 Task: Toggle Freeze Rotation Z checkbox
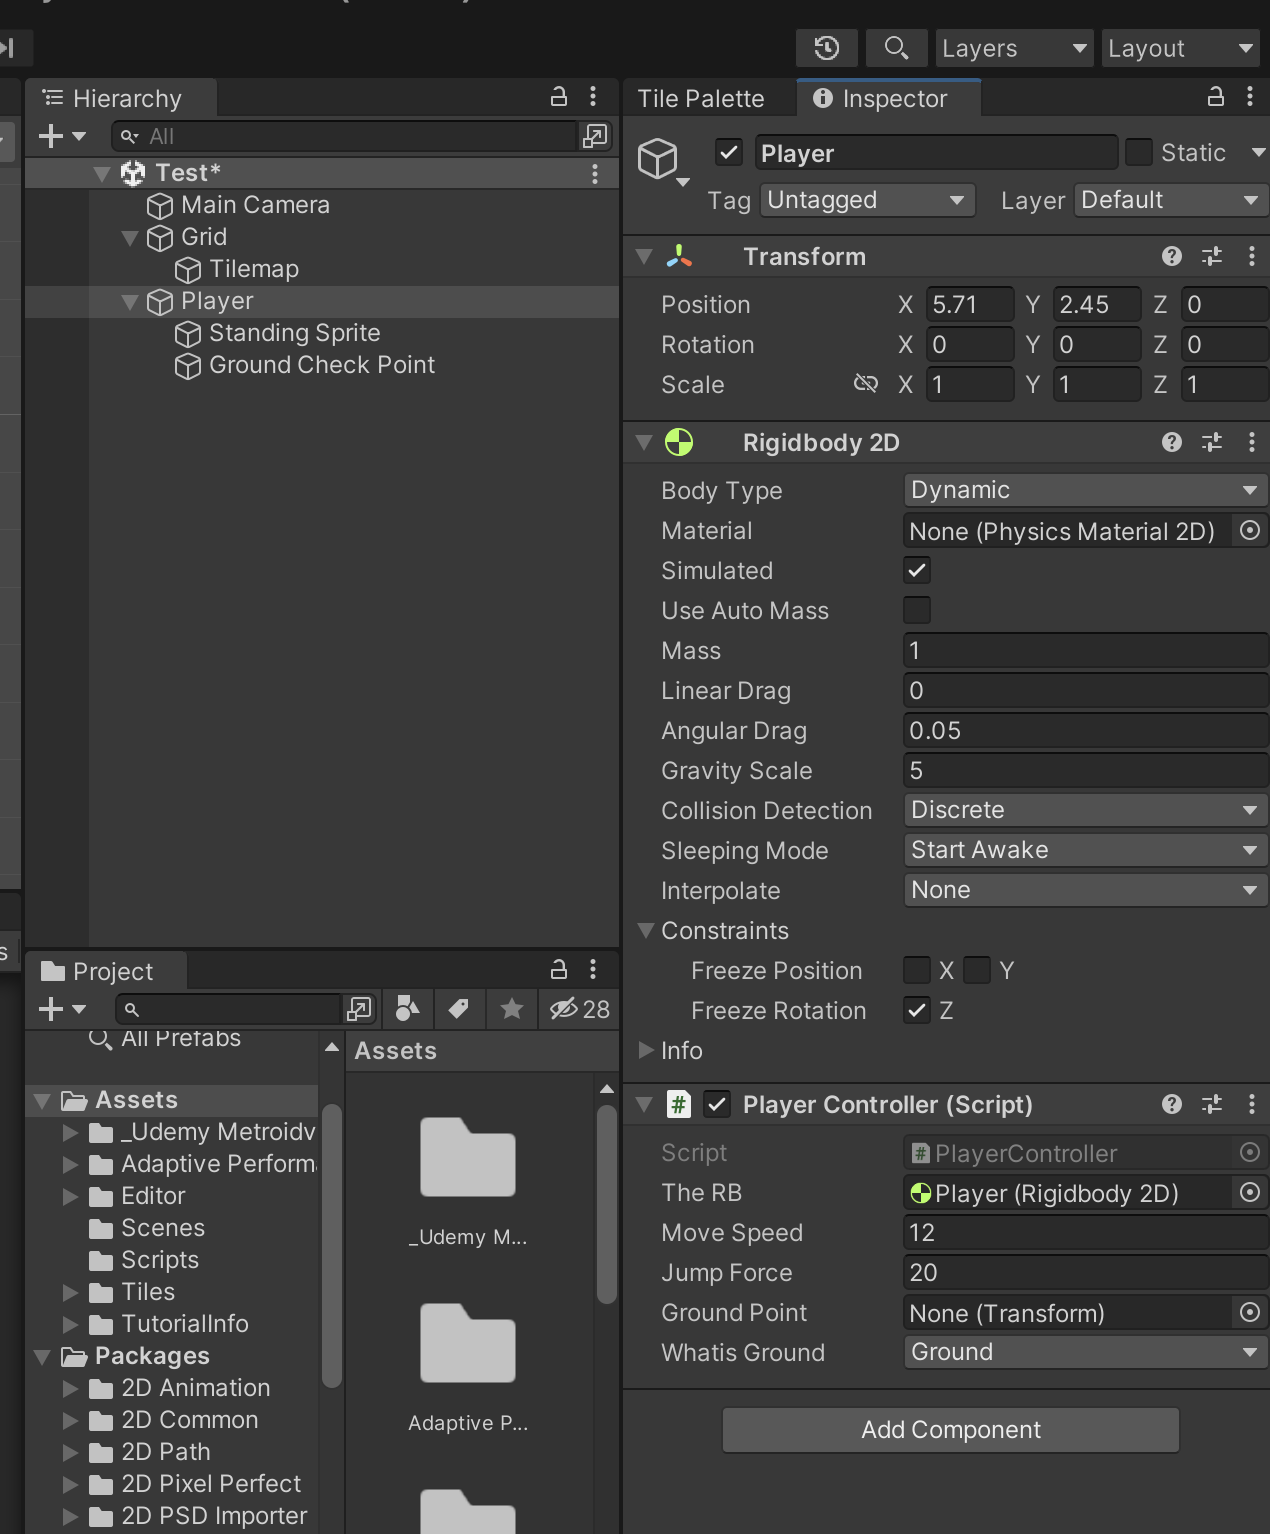(x=917, y=1010)
